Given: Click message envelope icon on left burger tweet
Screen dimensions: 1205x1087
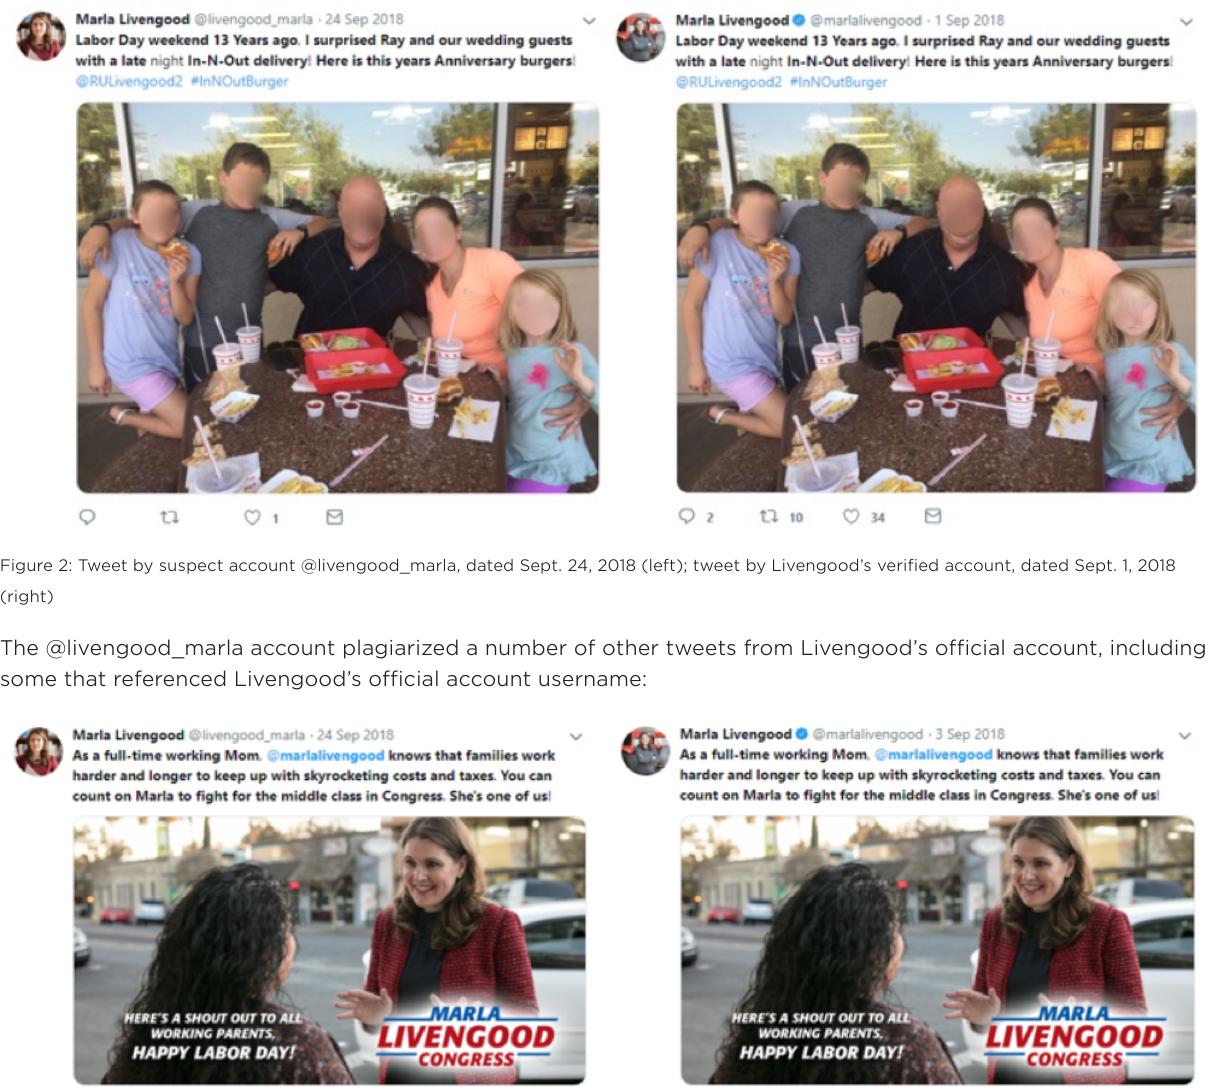Looking at the screenshot, I should click(335, 517).
